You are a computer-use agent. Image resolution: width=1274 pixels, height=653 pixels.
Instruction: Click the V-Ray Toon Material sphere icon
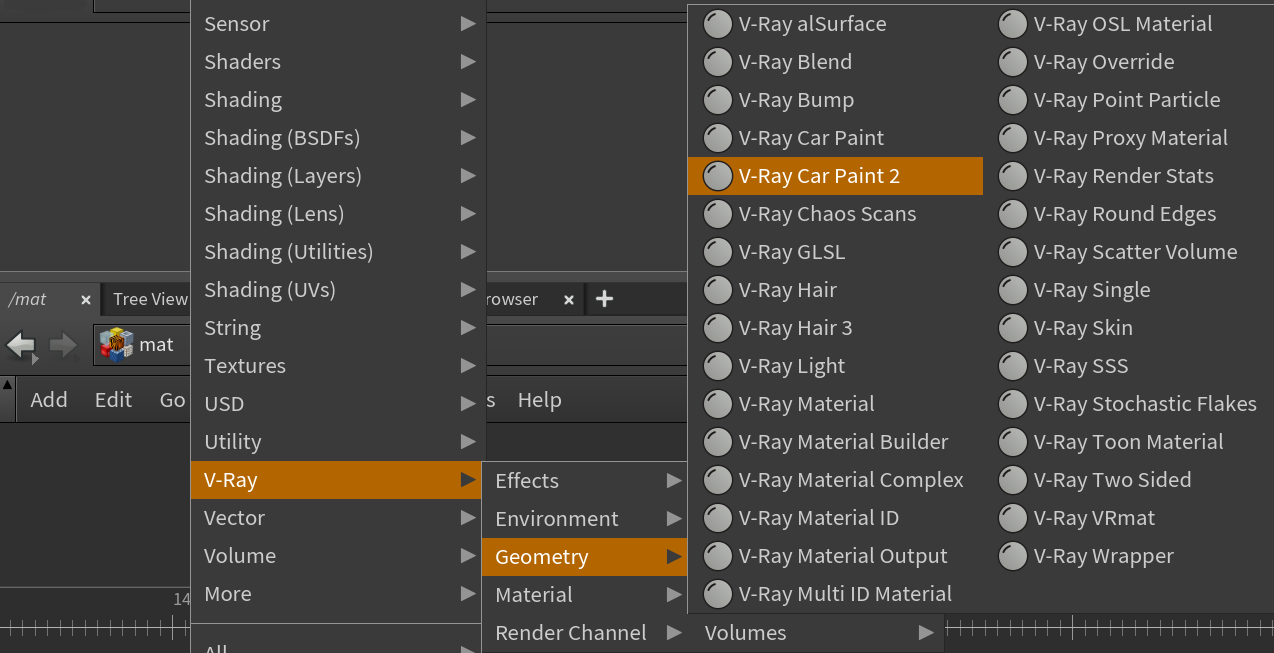click(x=1013, y=442)
